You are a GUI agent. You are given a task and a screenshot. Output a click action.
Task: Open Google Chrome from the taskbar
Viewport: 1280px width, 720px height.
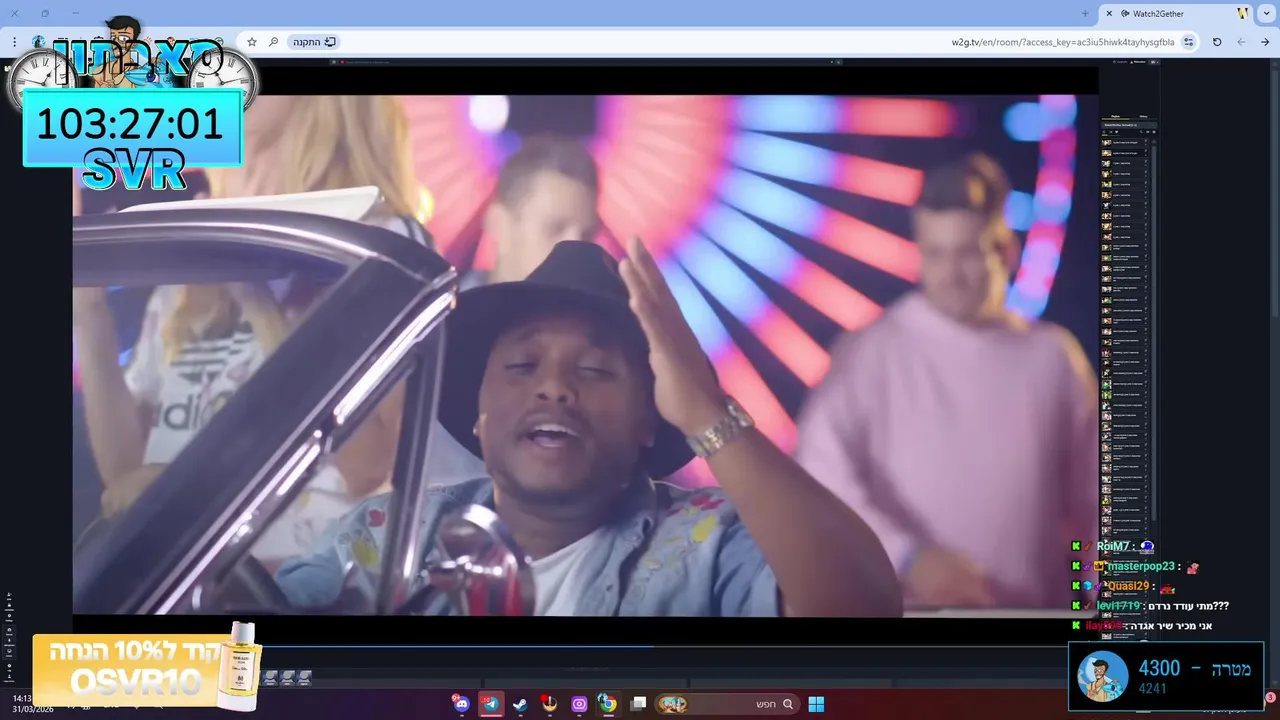click(607, 704)
